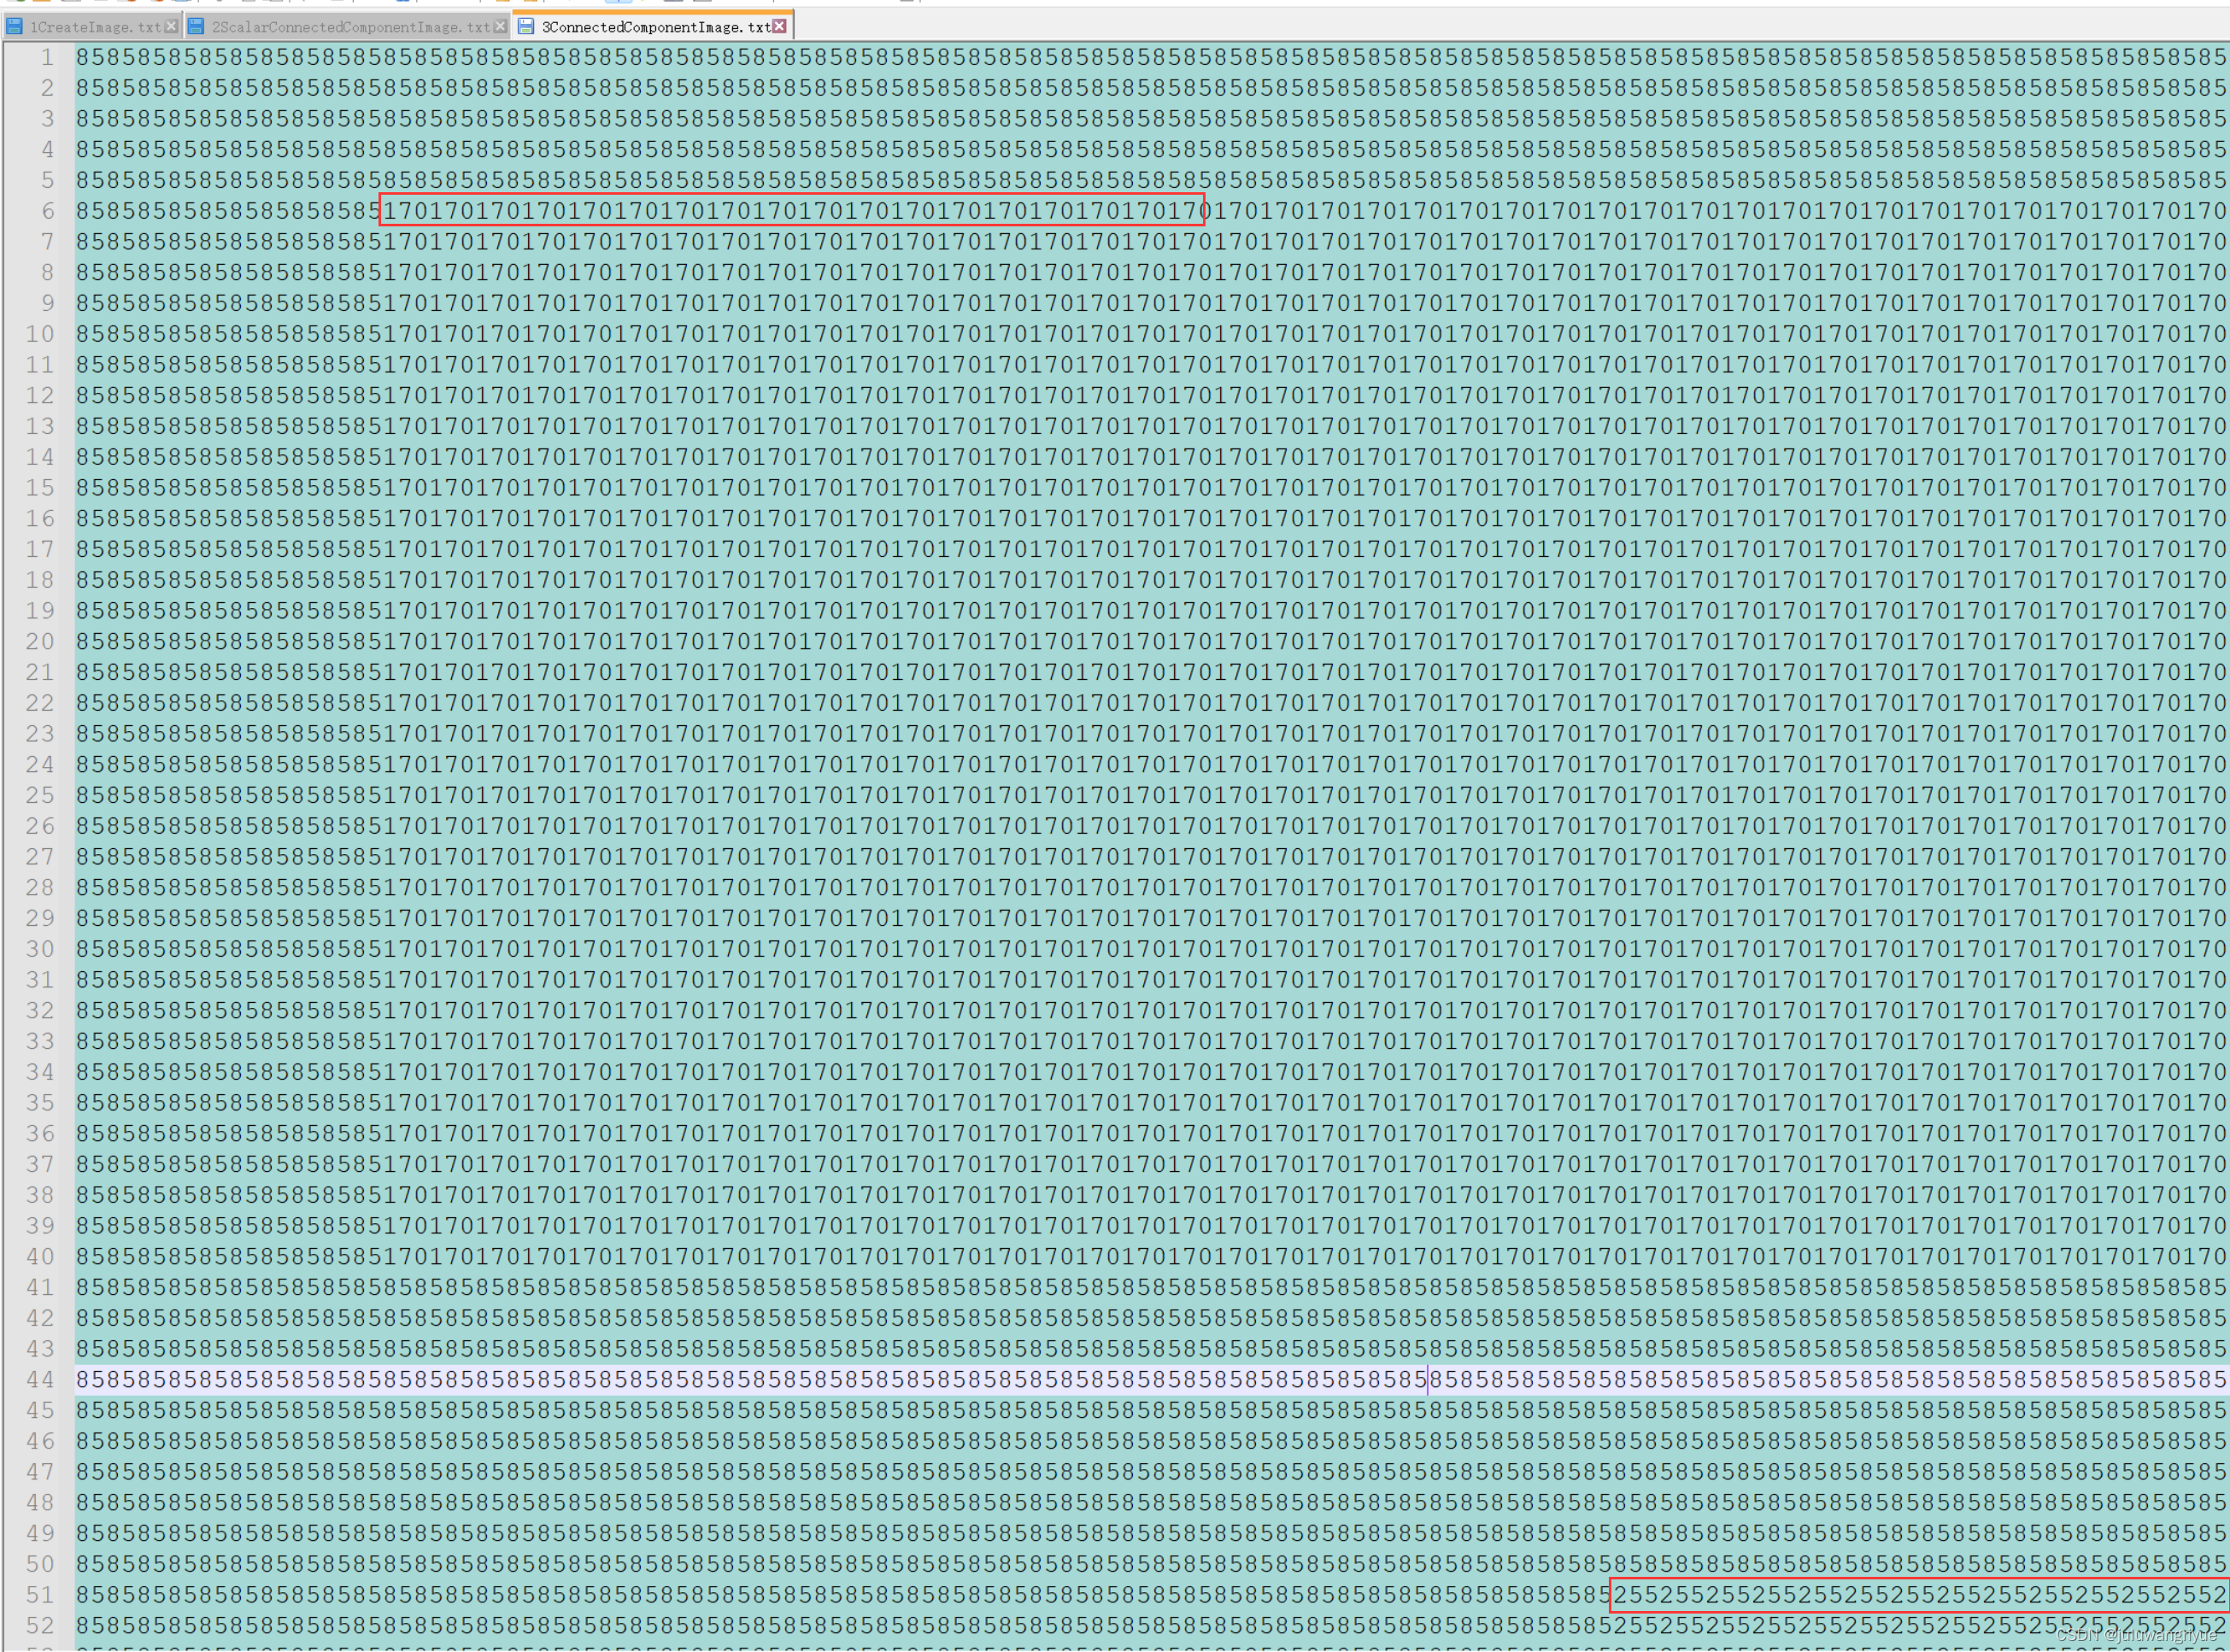The height and width of the screenshot is (1652, 2230).
Task: Place cursor in the 85 values on line 3
Action: 1151,119
